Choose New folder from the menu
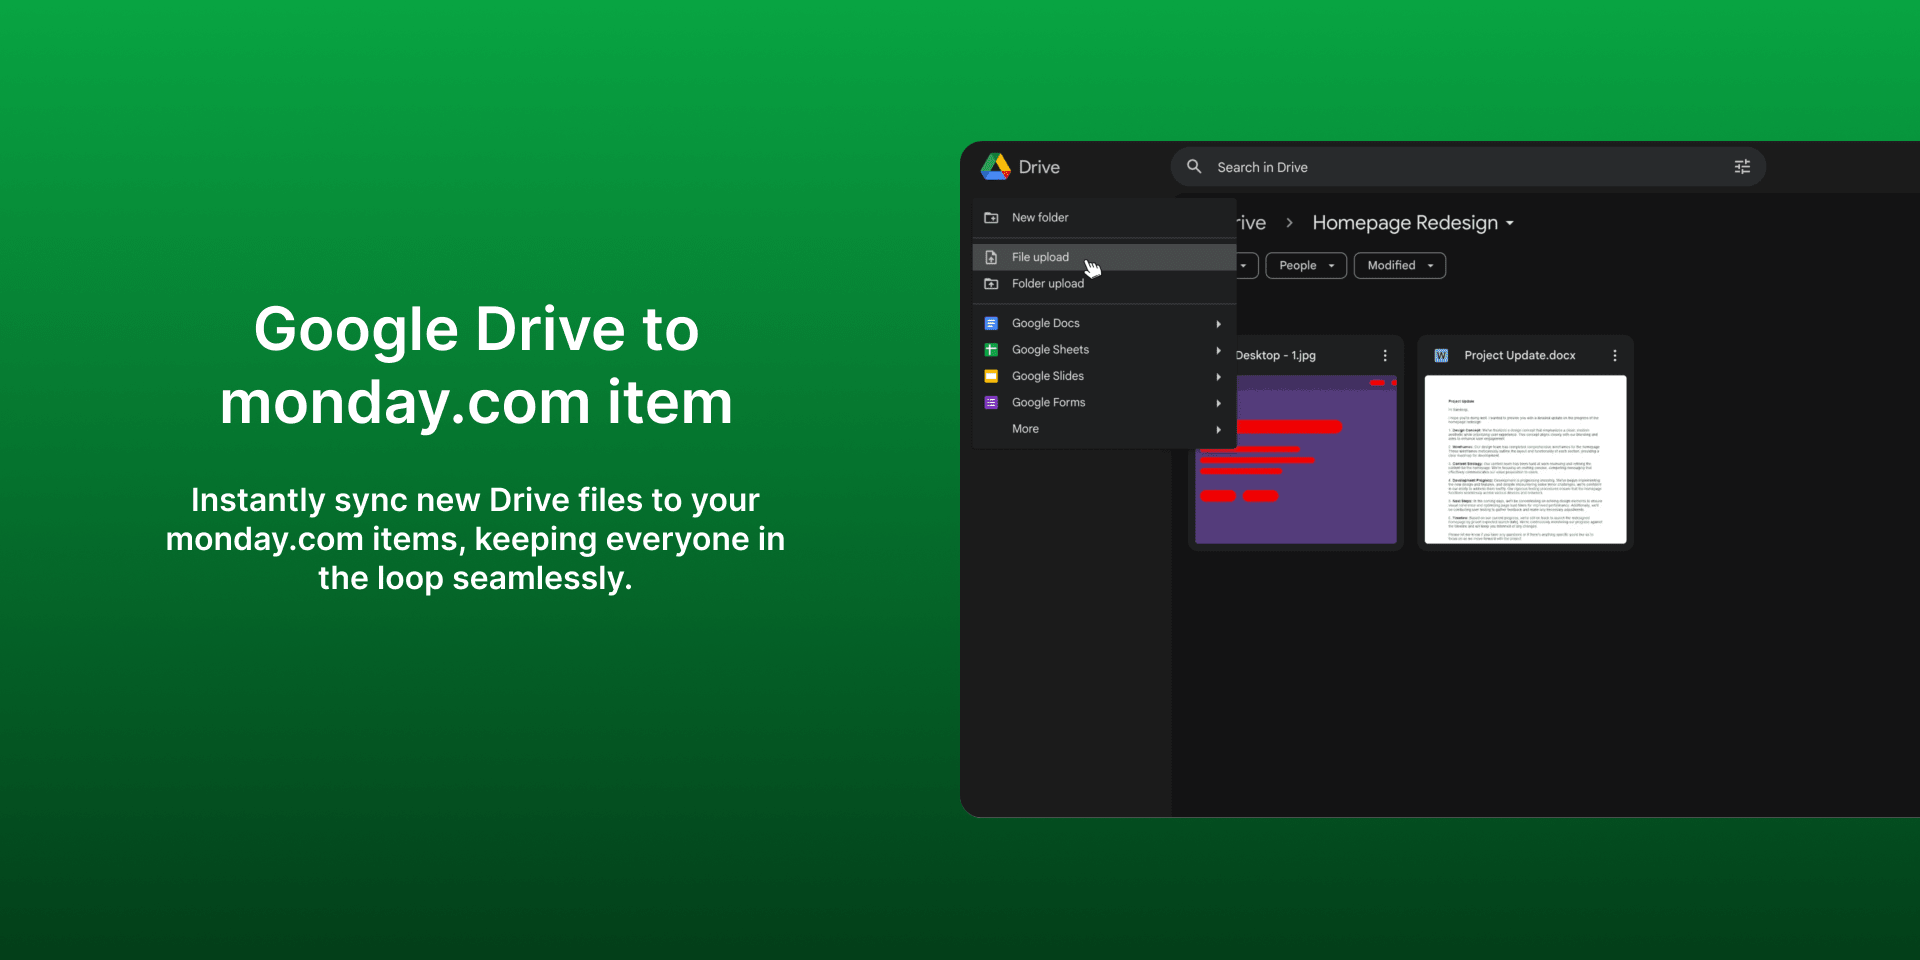This screenshot has width=1920, height=960. [1104, 217]
